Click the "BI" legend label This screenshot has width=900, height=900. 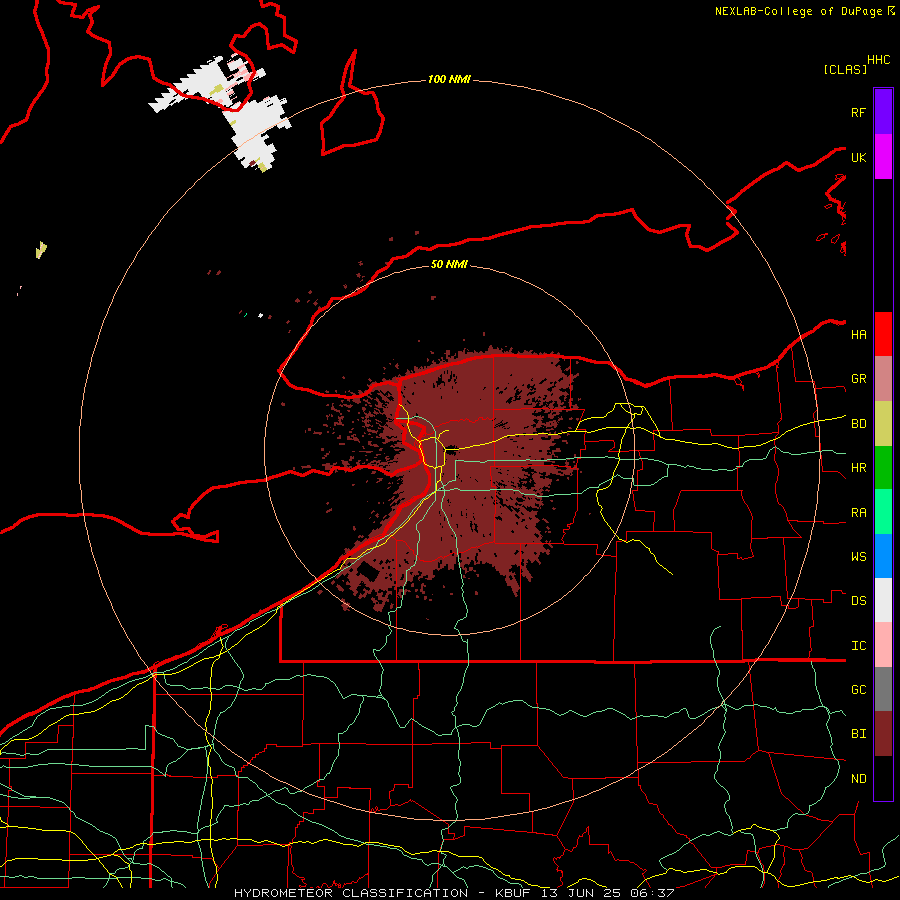pyautogui.click(x=858, y=734)
